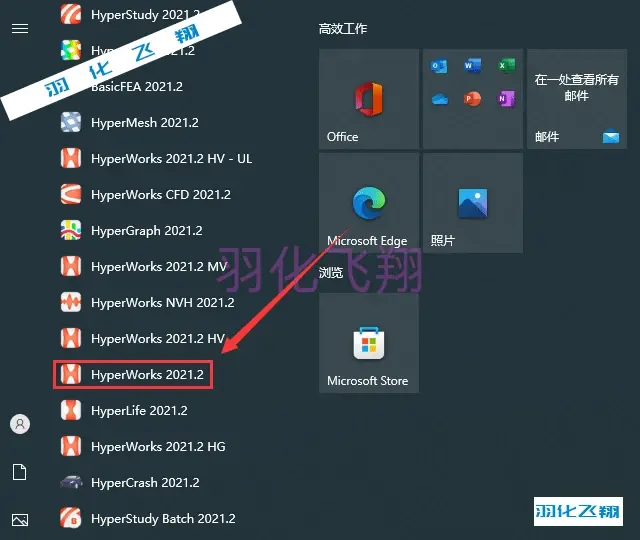The width and height of the screenshot is (640, 540).
Task: Click the HyperWorks CFD 2021.2 text label
Action: click(x=161, y=195)
